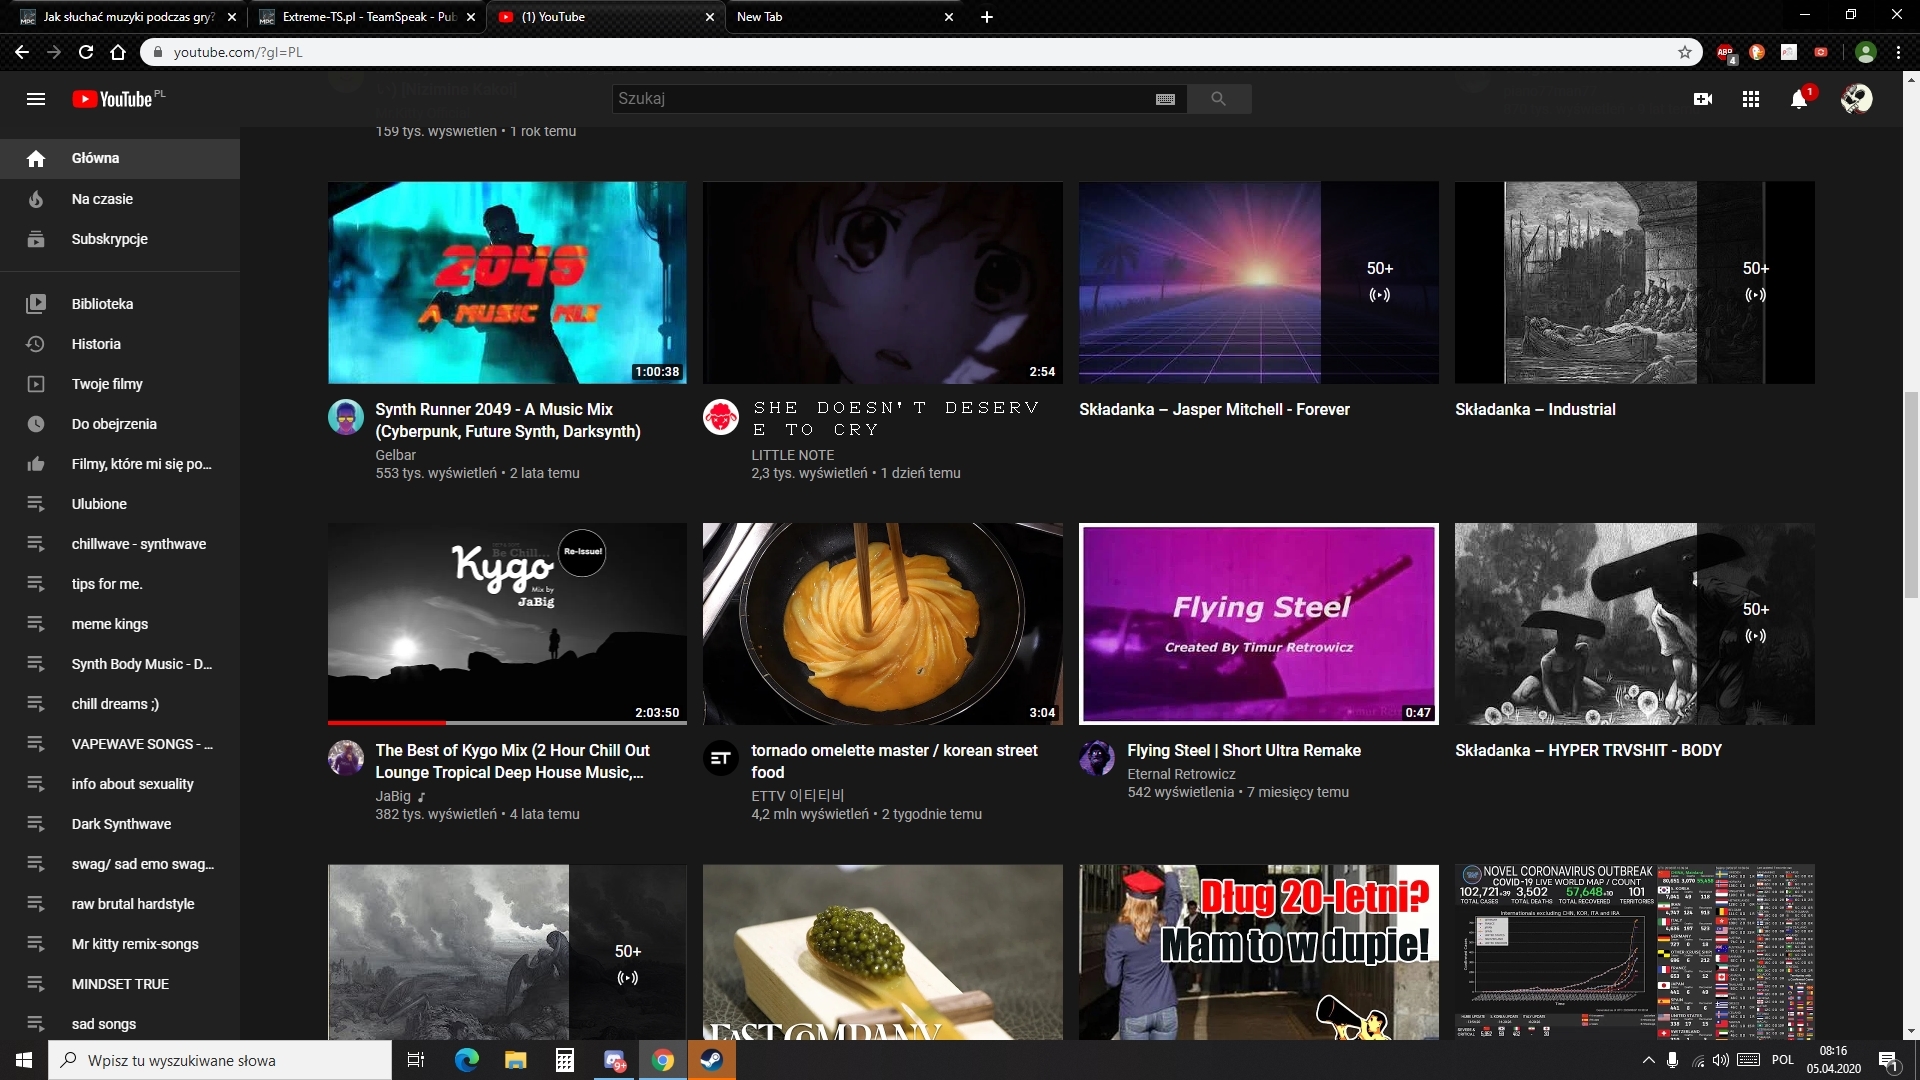Screen dimensions: 1920x1080
Task: Open JaBig channel avatar
Action: point(346,758)
